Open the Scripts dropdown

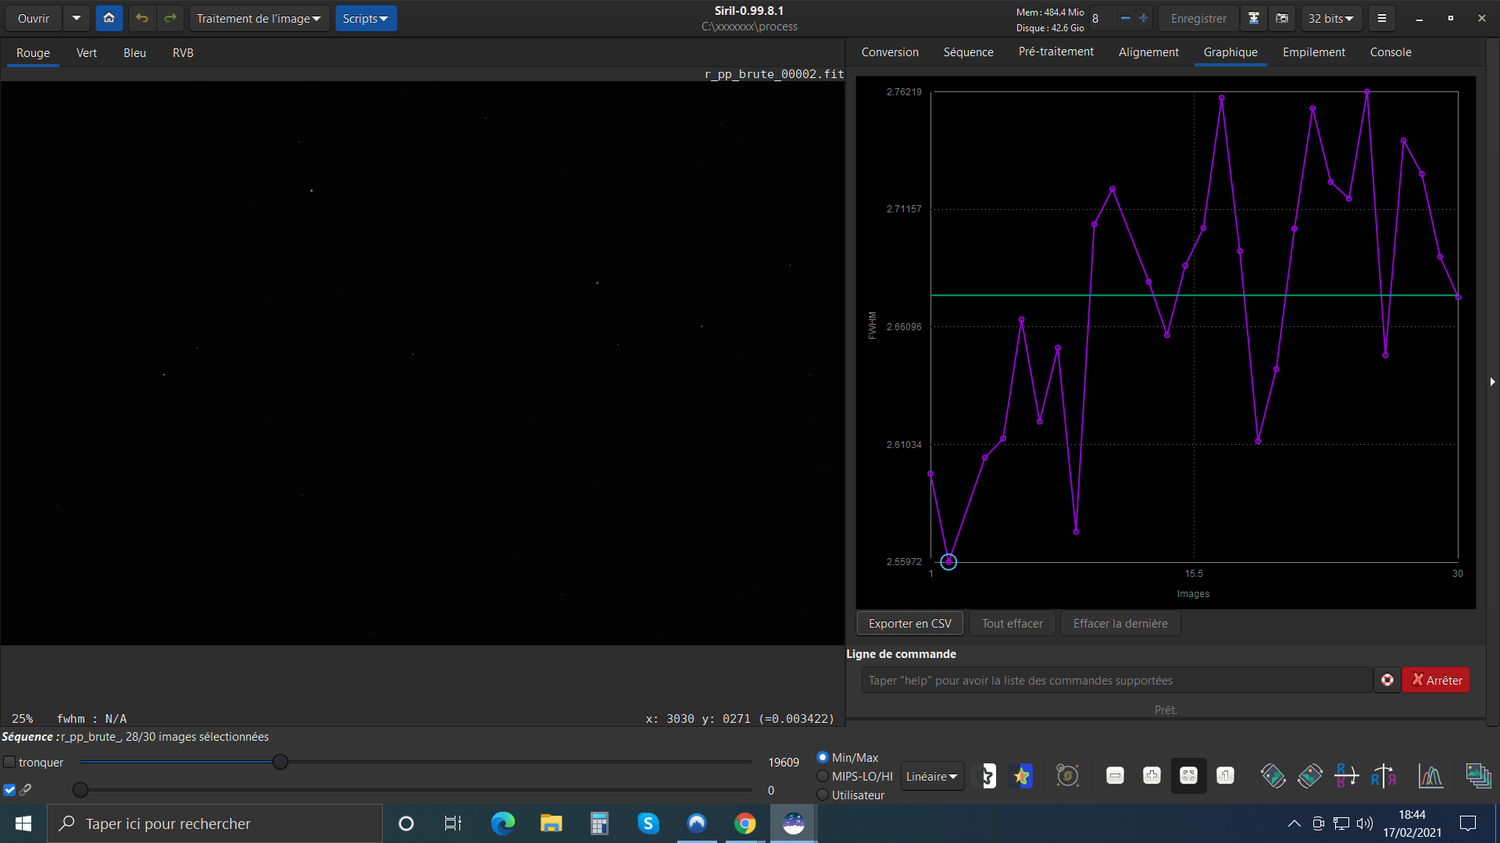tap(365, 18)
